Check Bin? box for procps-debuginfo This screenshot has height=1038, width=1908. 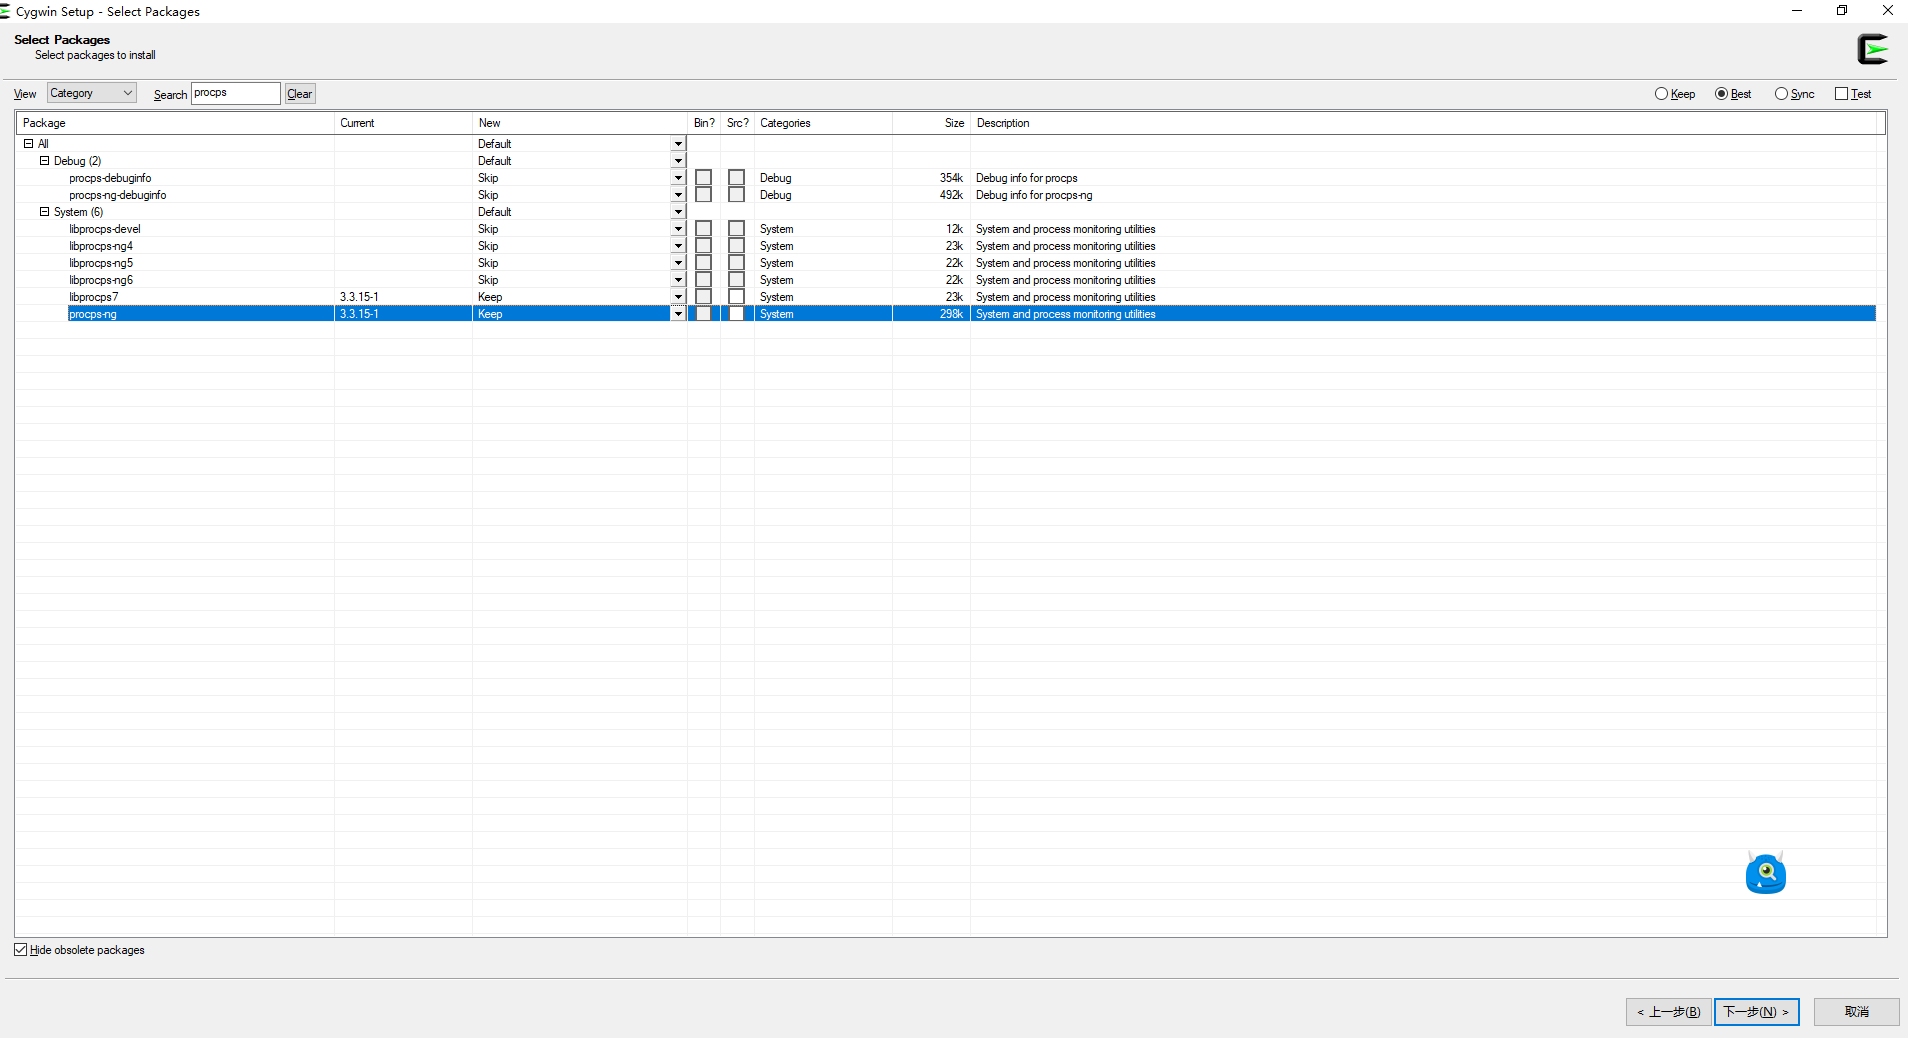tap(704, 178)
